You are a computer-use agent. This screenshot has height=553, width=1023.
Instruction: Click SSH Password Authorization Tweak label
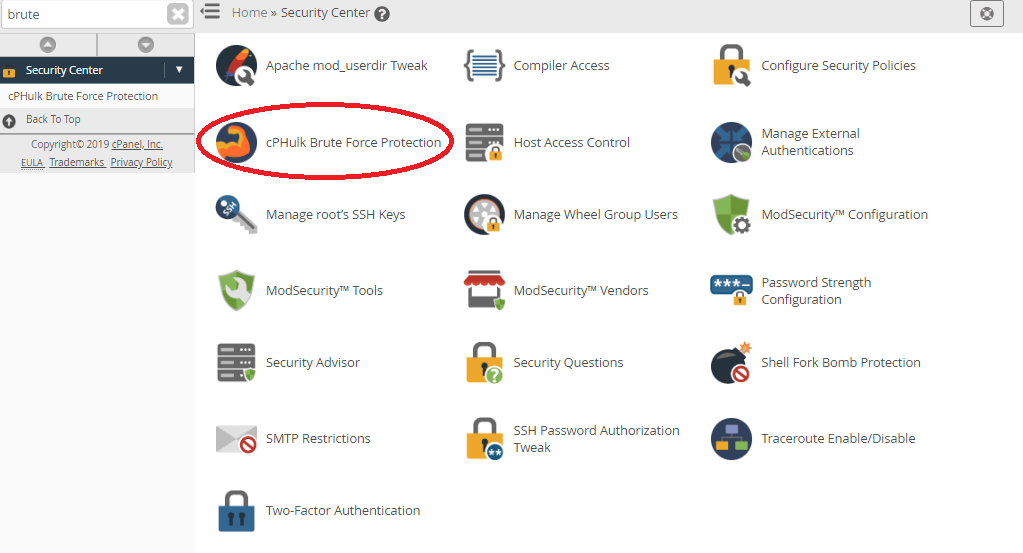[x=596, y=439]
